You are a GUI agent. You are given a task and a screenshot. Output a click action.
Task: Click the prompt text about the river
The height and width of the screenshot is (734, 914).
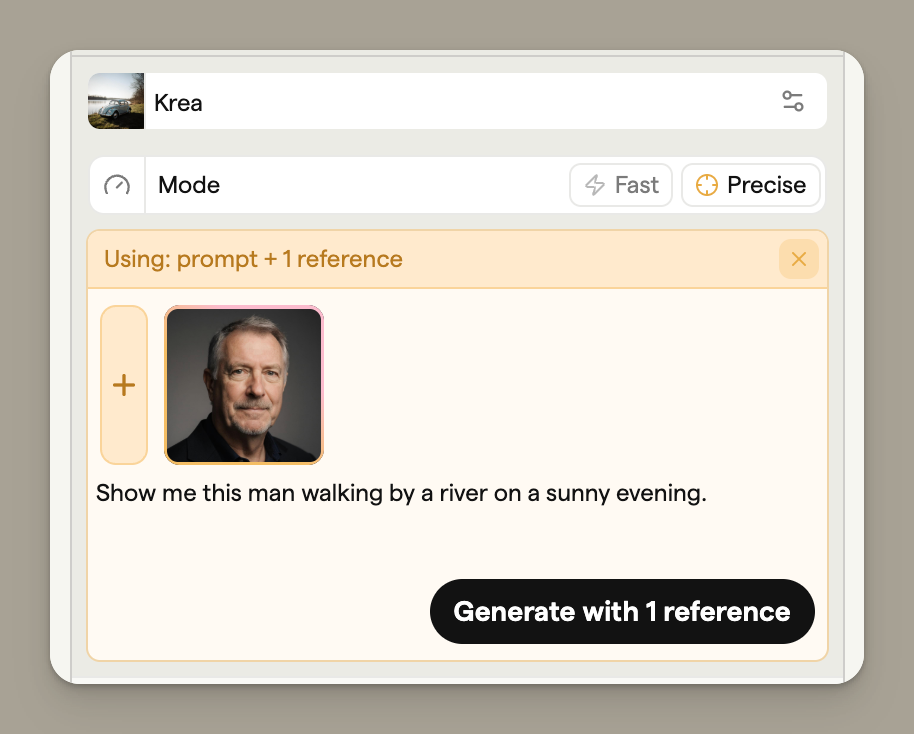point(401,494)
